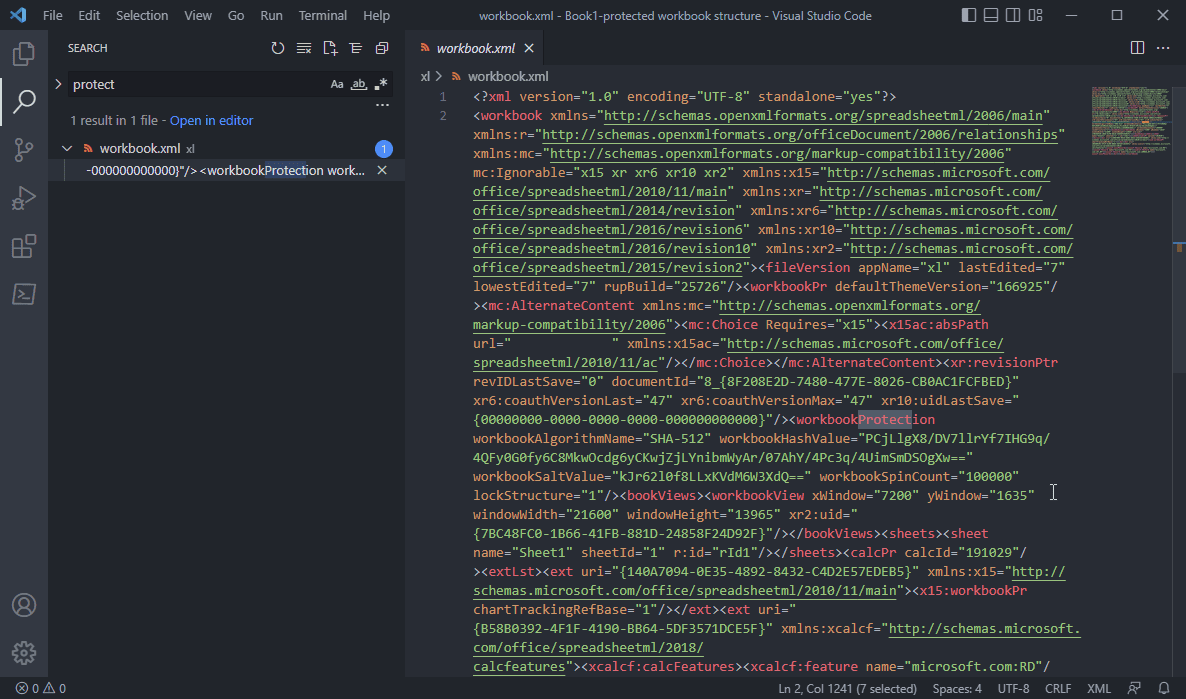Open editor More Actions menu
This screenshot has height=699, width=1186.
click(1163, 48)
